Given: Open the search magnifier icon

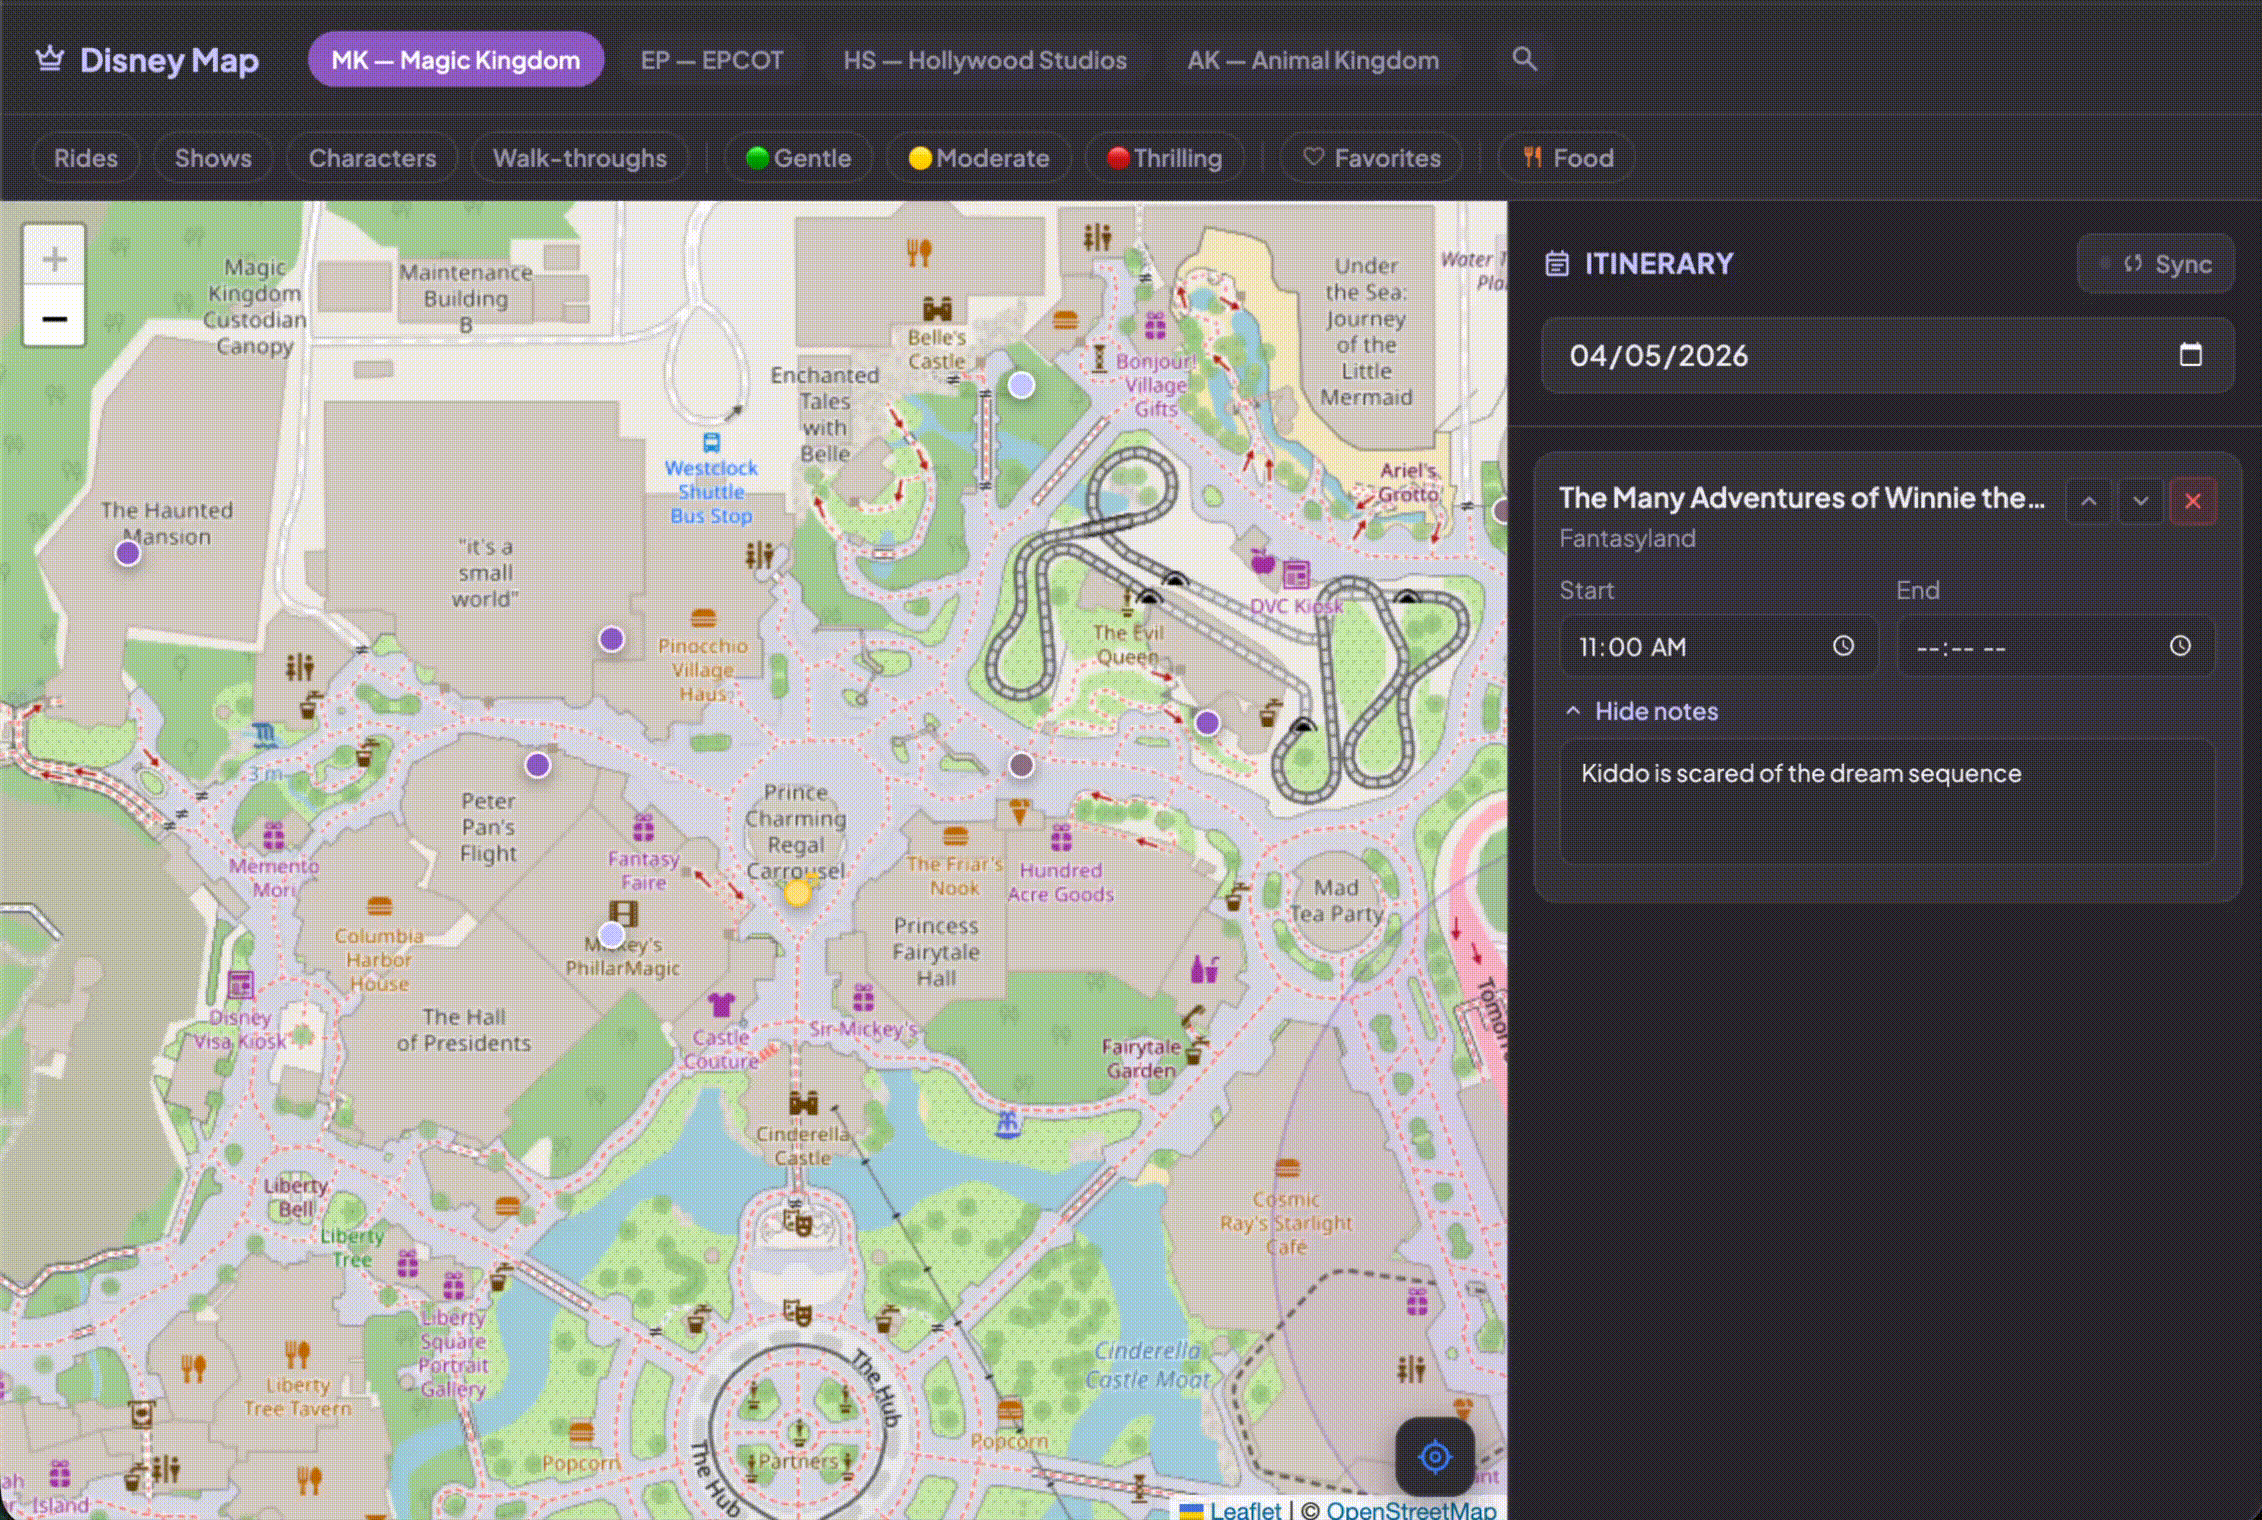Looking at the screenshot, I should pos(1524,59).
